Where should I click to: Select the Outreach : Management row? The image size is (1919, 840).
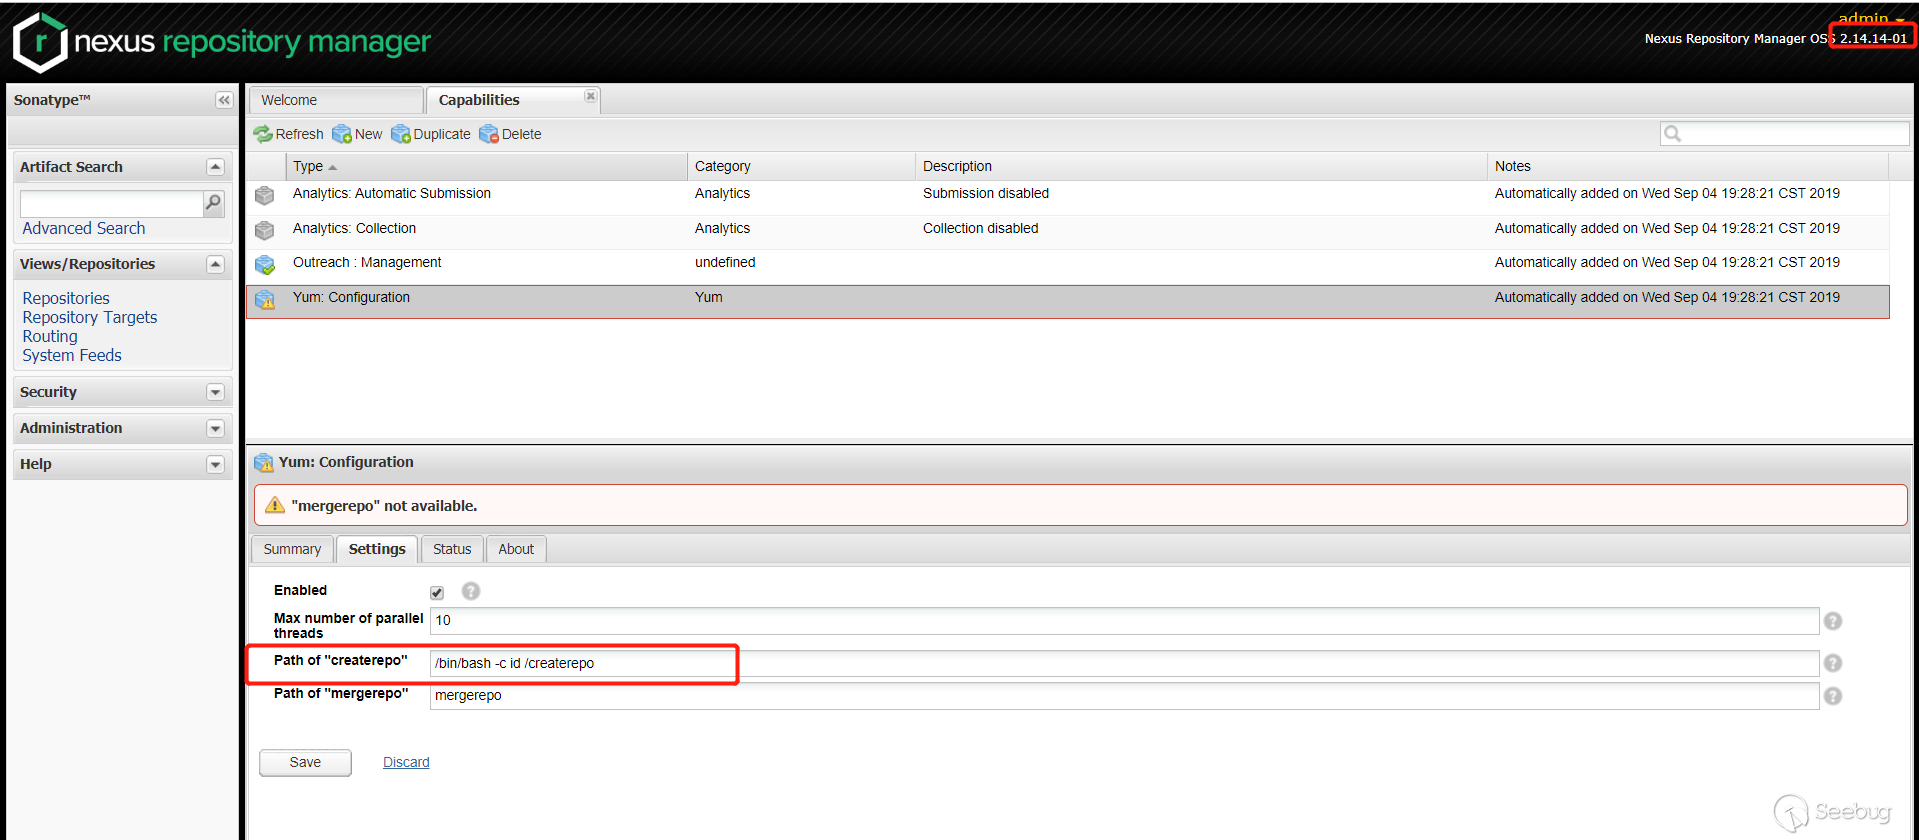click(x=1068, y=266)
